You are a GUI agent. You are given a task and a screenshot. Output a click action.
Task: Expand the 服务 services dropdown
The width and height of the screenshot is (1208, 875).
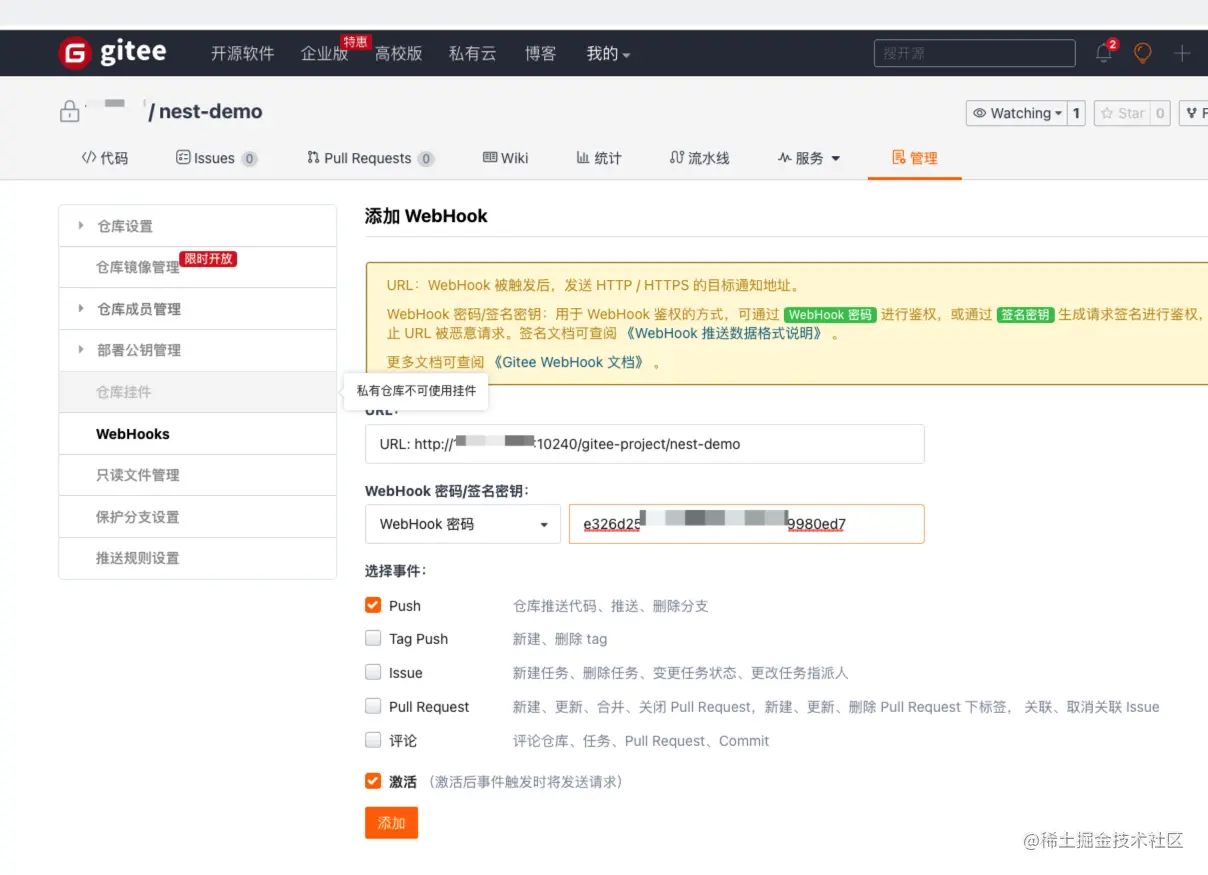809,158
